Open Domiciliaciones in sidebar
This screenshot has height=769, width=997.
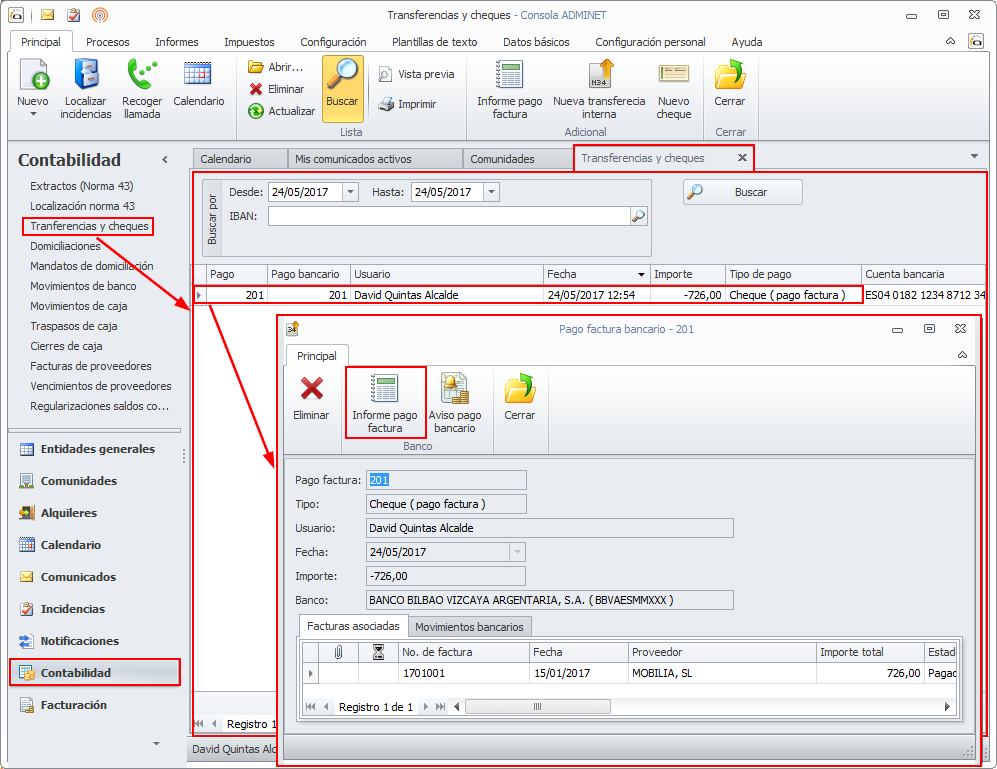click(x=65, y=246)
